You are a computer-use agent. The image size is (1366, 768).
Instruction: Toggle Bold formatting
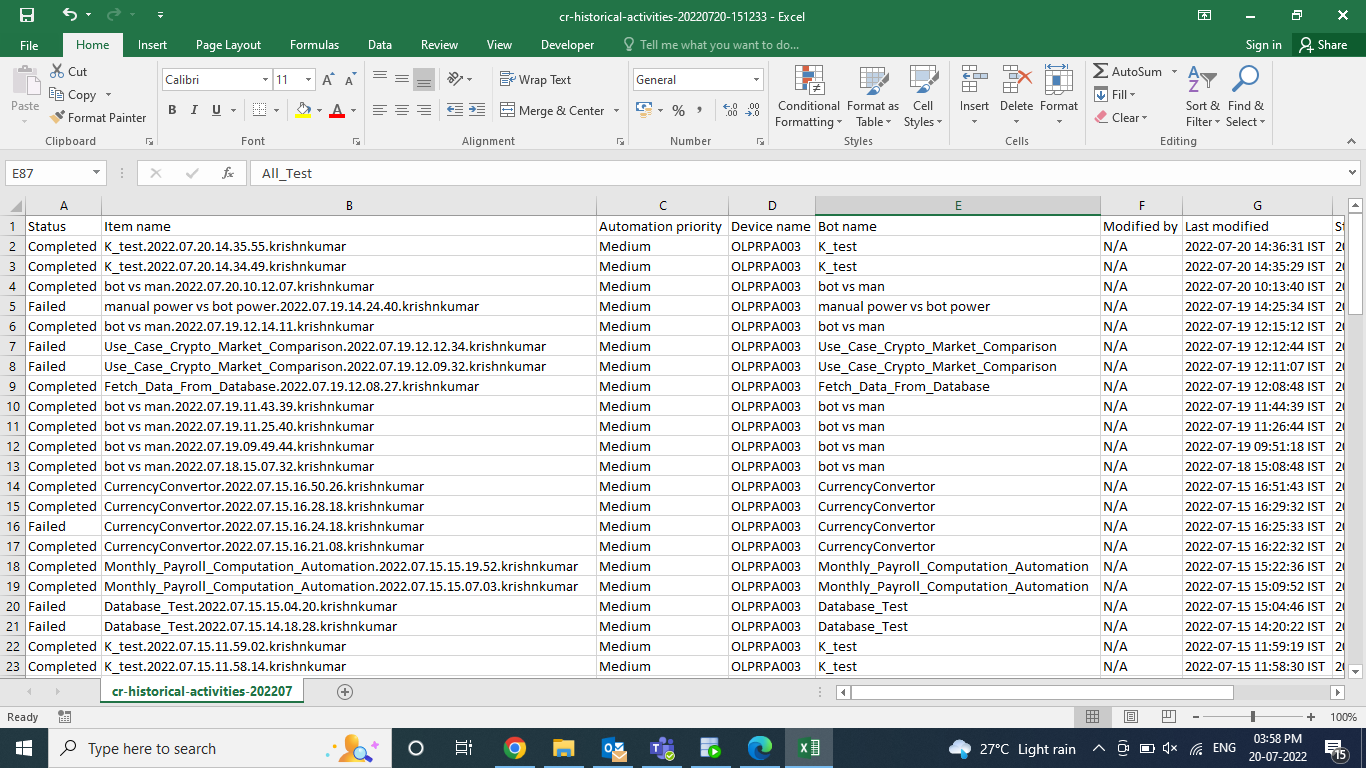point(172,111)
